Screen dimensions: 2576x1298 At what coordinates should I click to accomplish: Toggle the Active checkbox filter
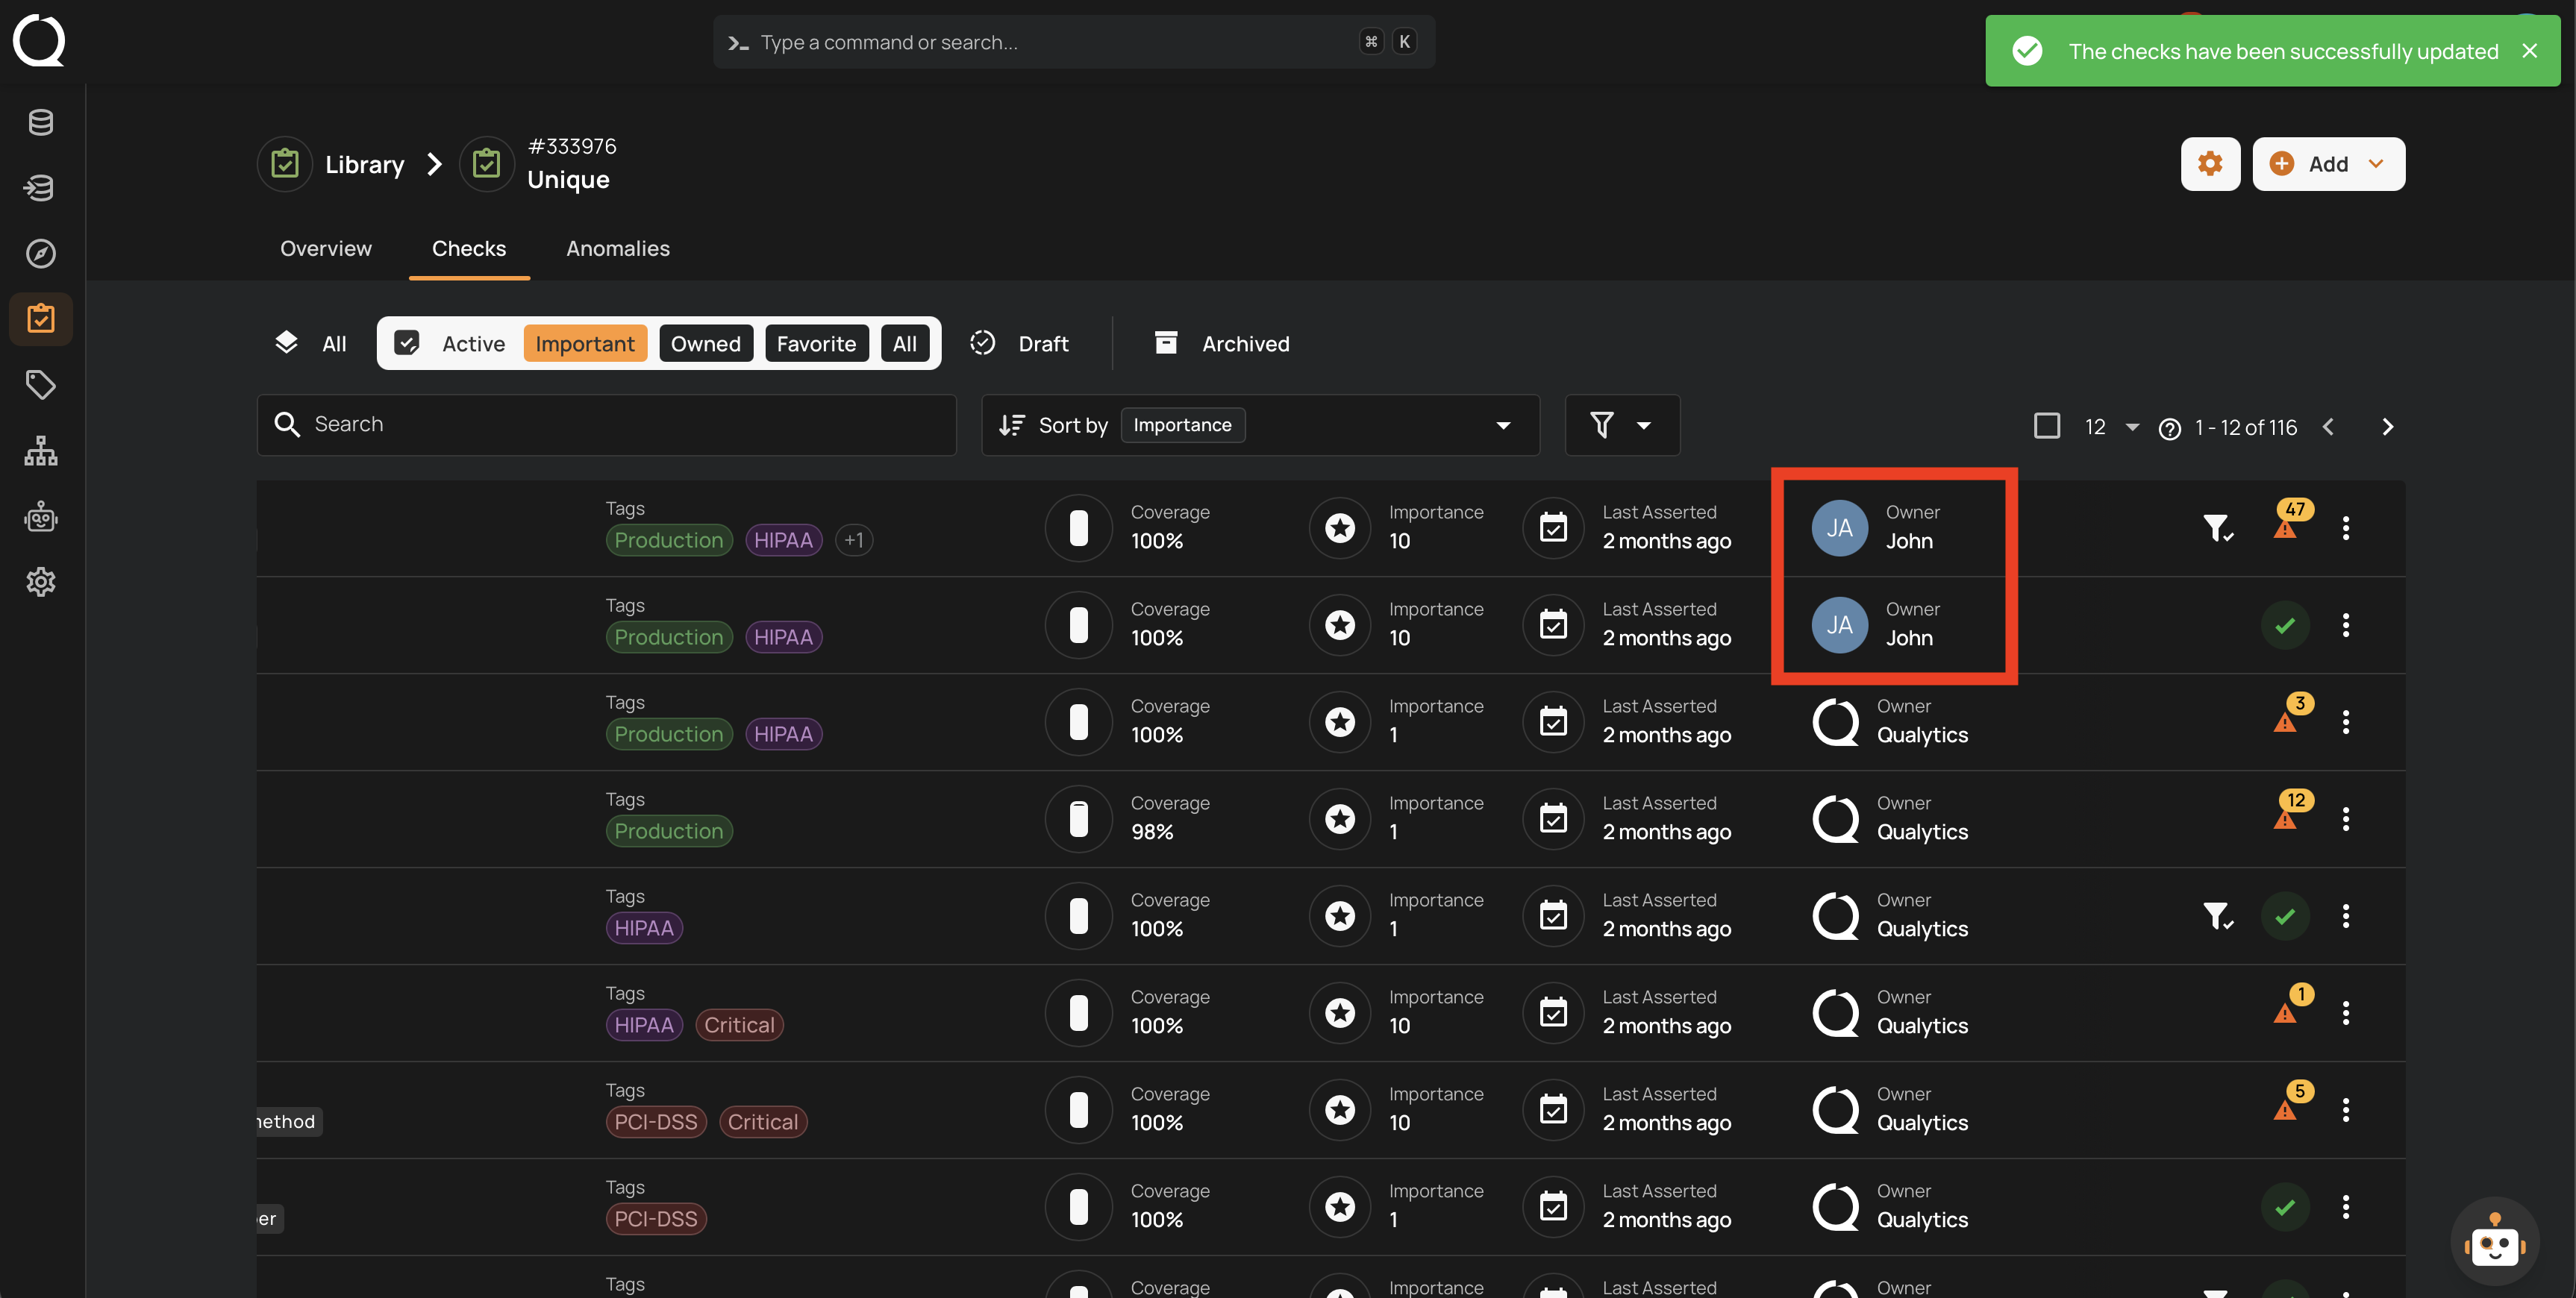406,344
